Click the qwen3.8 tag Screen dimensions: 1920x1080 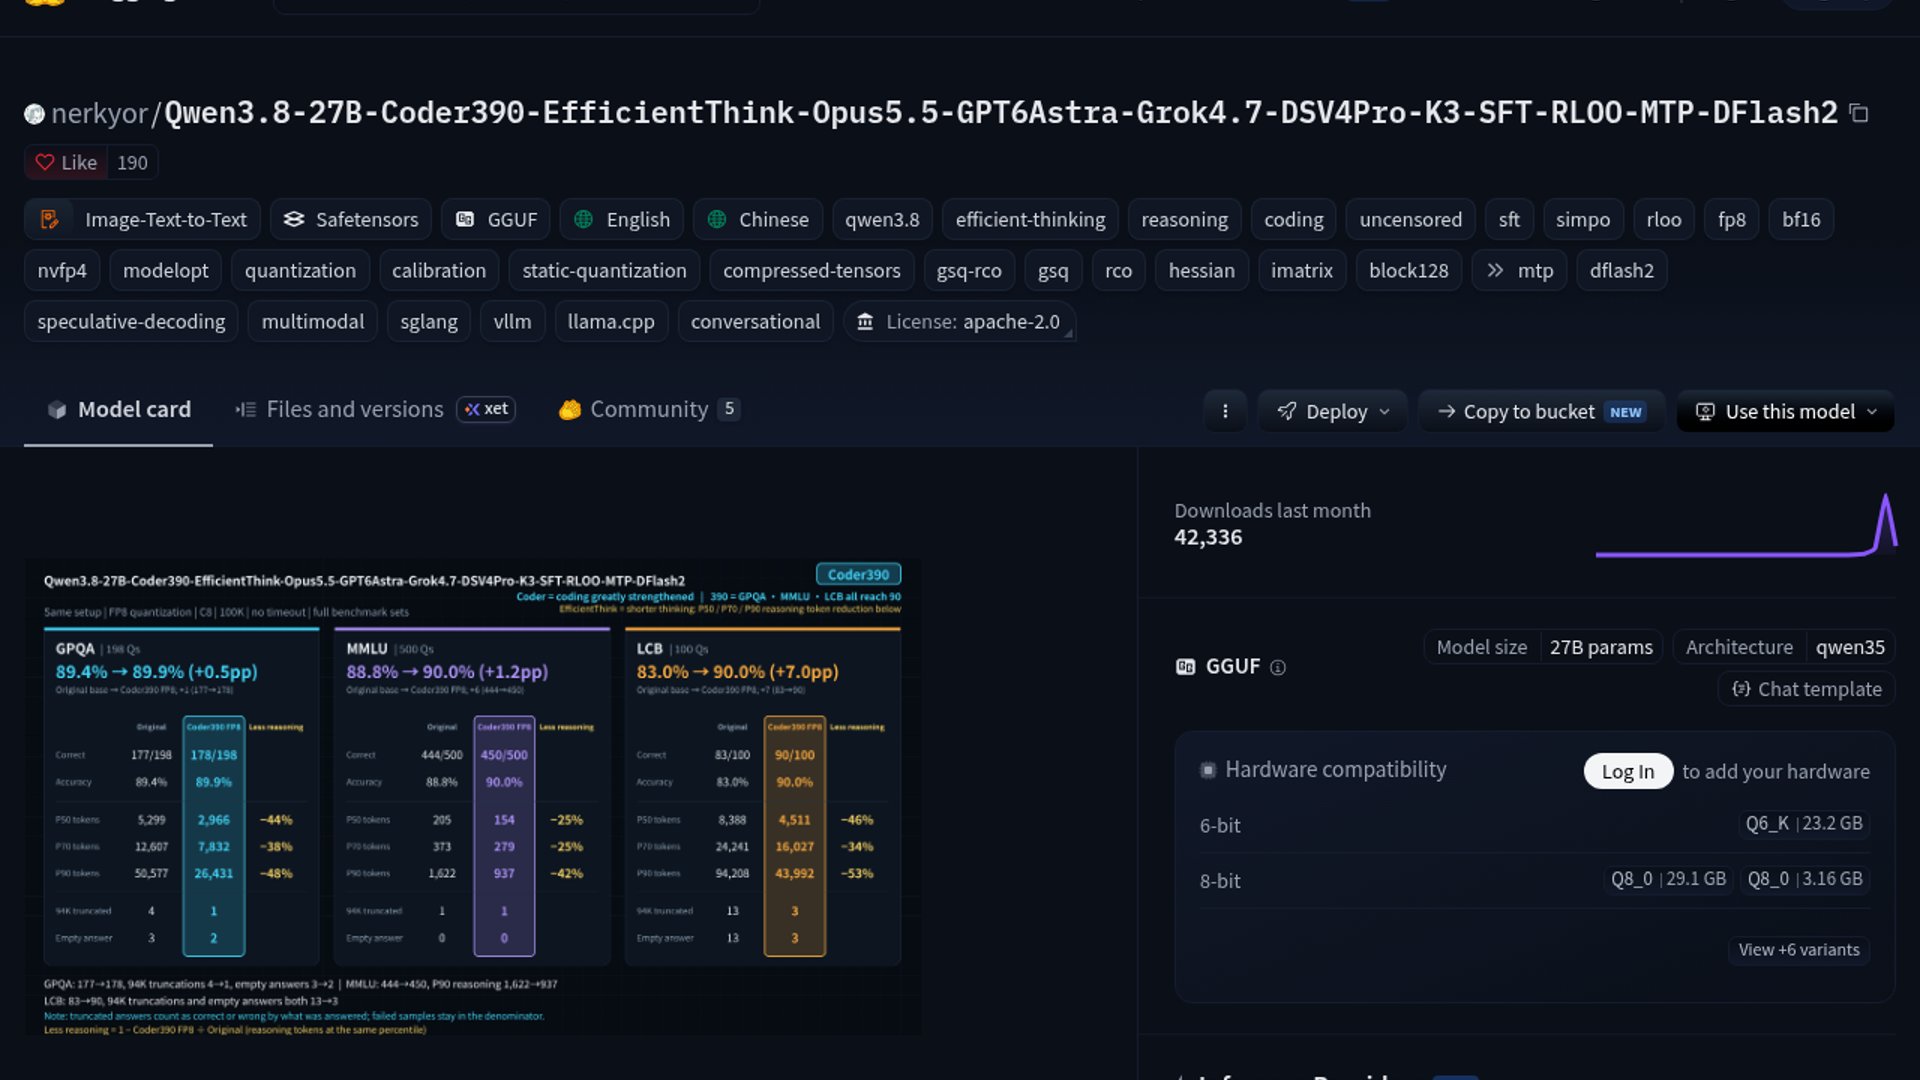(882, 219)
